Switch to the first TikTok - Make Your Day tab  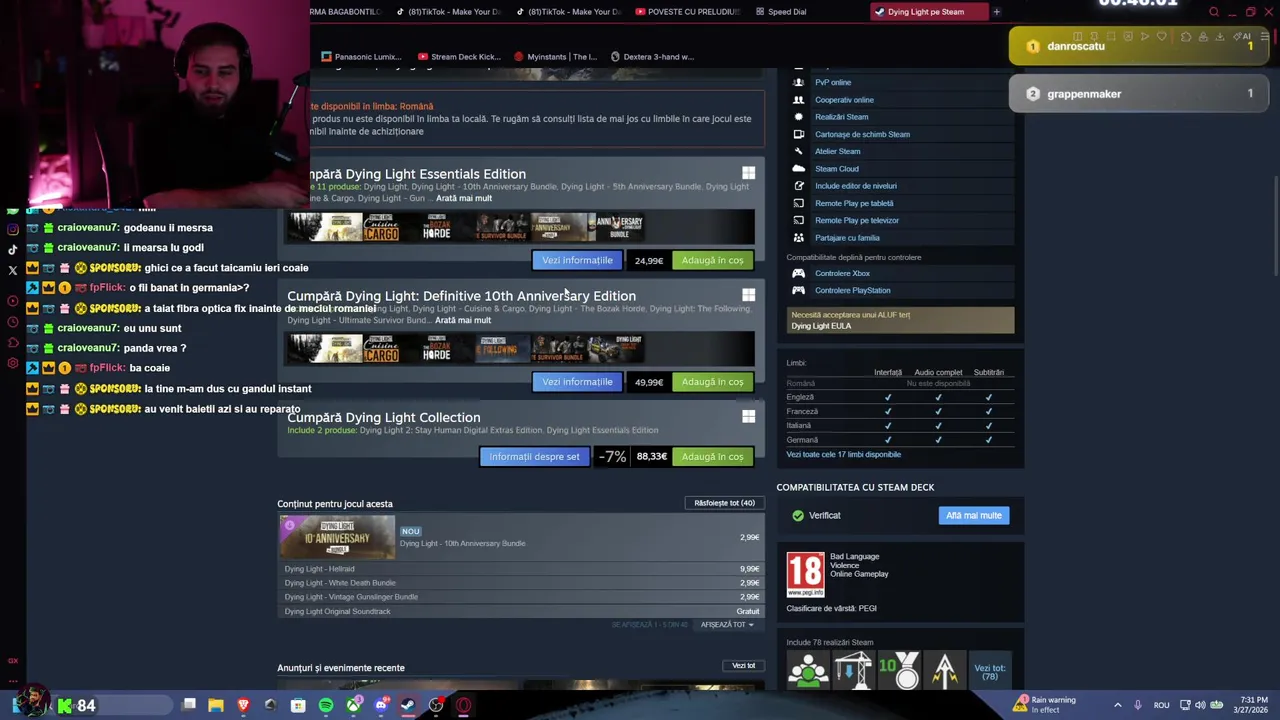coord(448,12)
